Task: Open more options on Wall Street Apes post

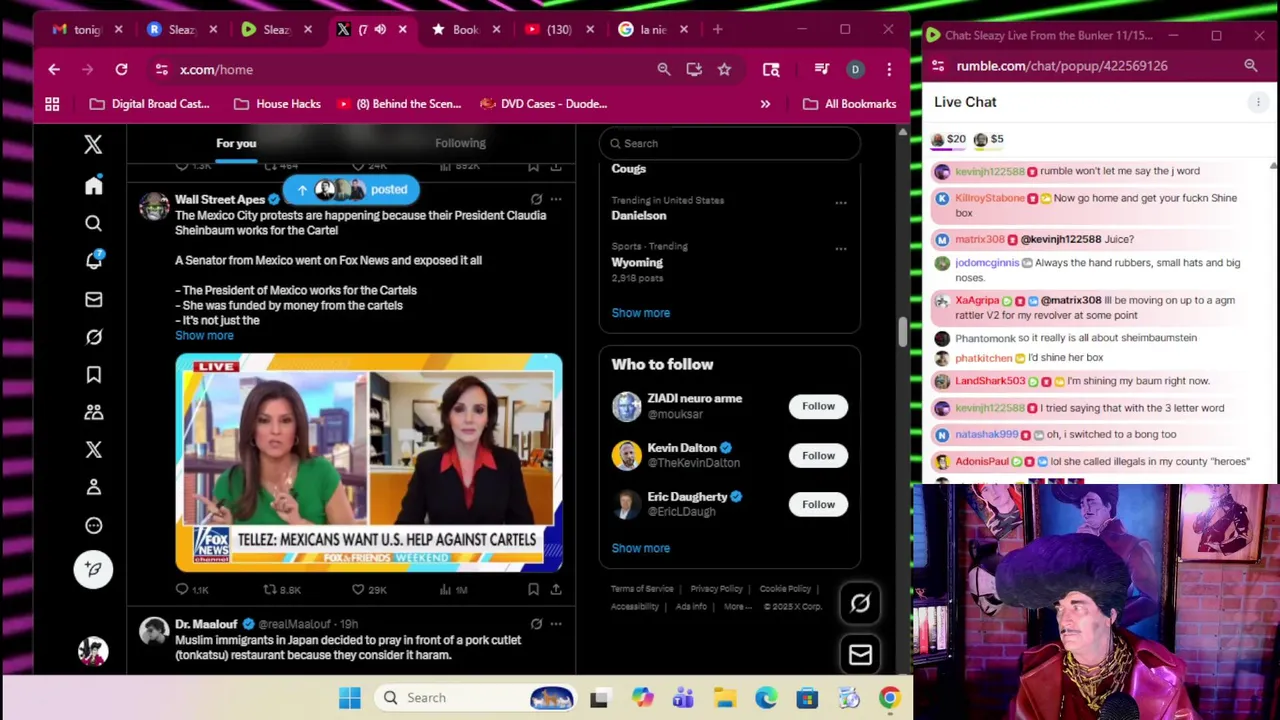Action: [556, 200]
